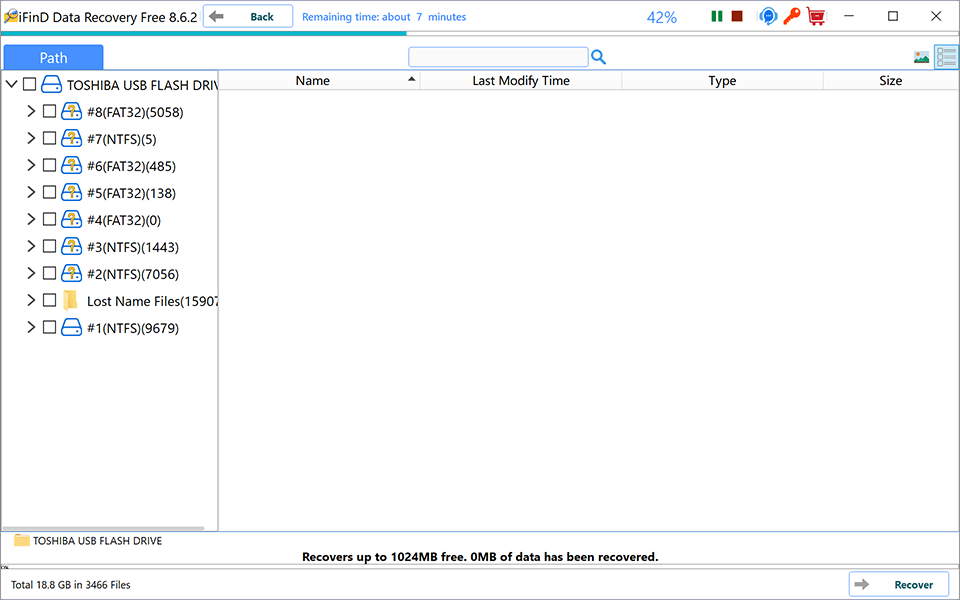Expand the #4(FAT32)(0) node
The width and height of the screenshot is (960, 600).
pyautogui.click(x=31, y=219)
